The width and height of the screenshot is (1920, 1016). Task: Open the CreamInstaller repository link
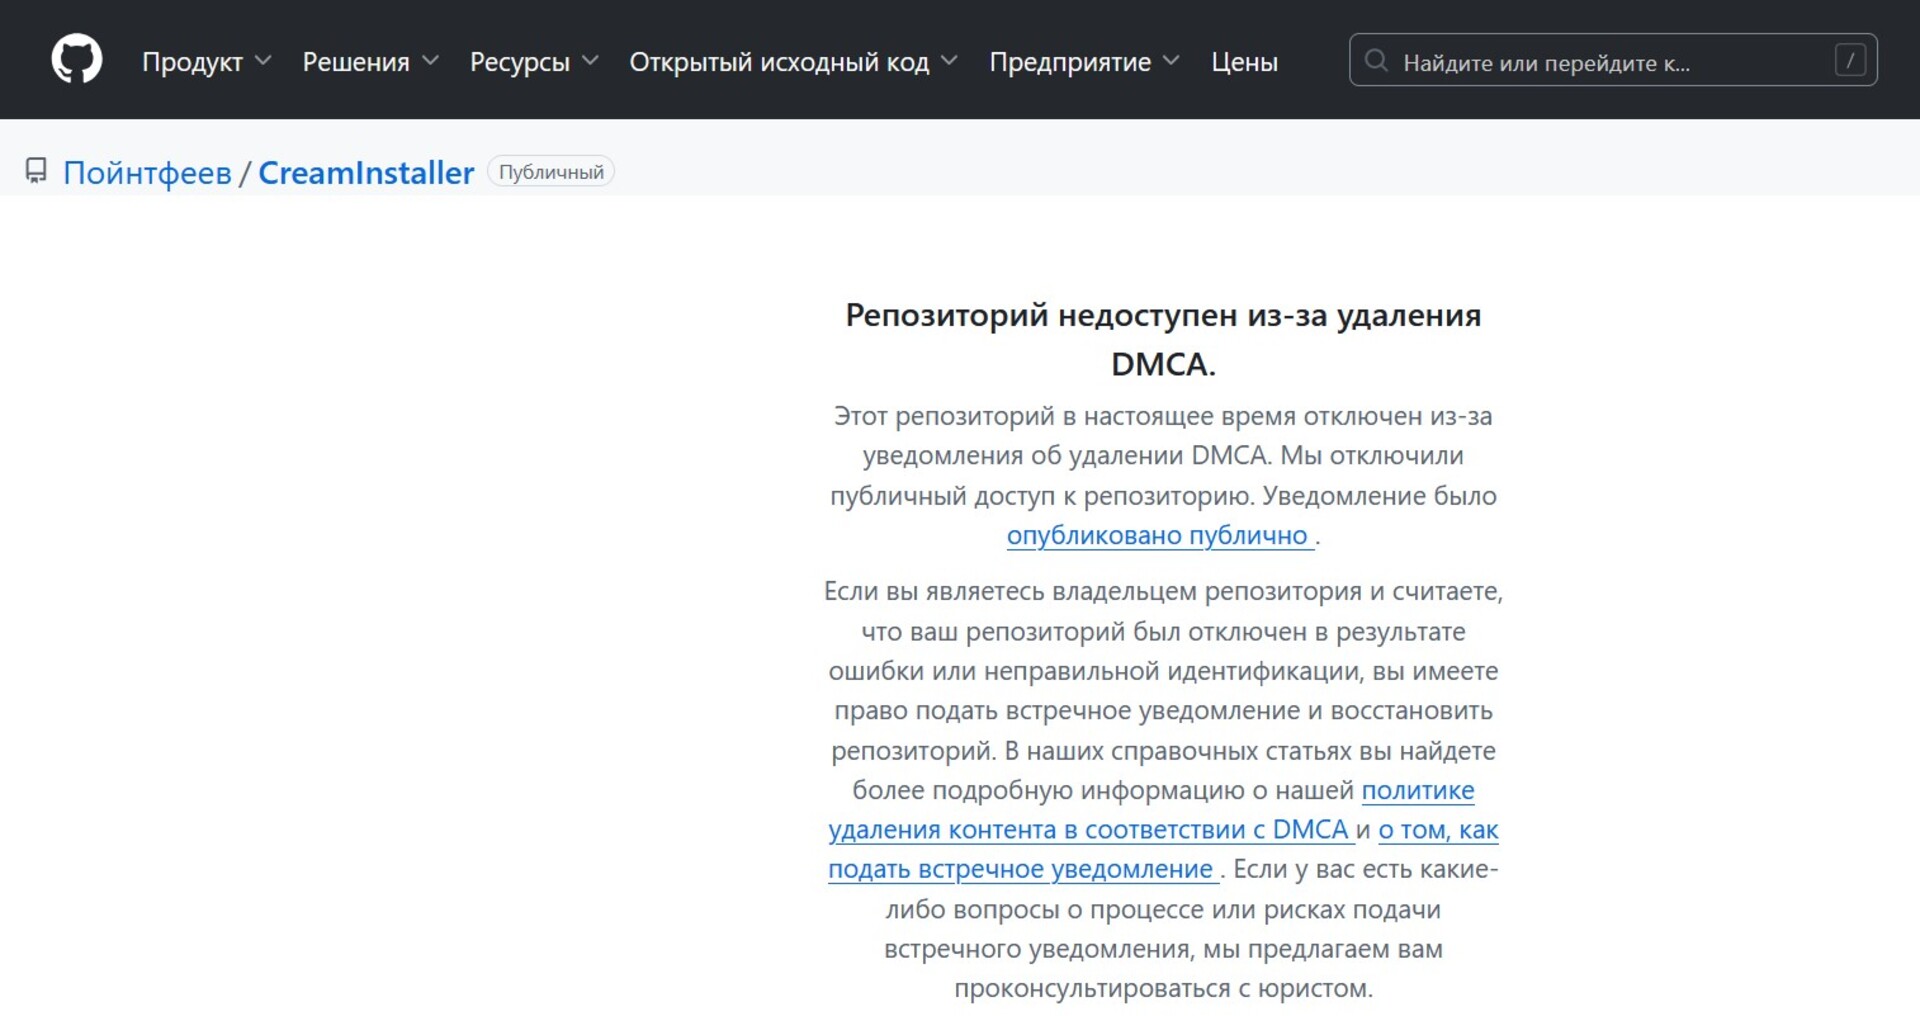coord(366,173)
